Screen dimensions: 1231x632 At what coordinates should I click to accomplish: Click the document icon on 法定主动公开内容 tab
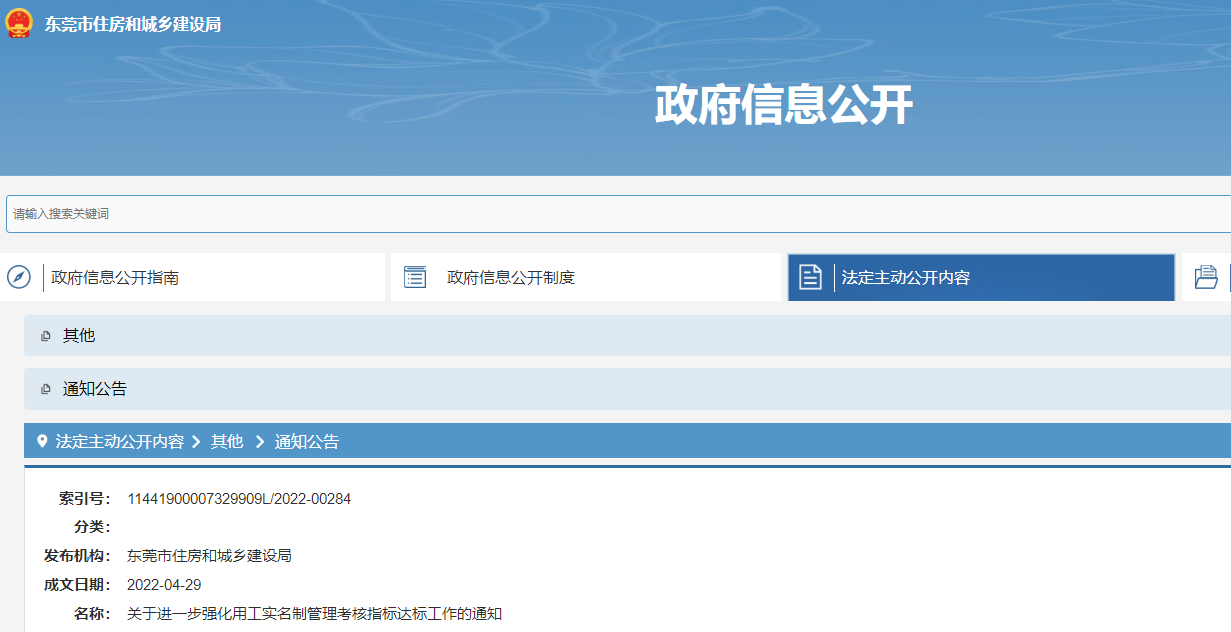coord(810,277)
